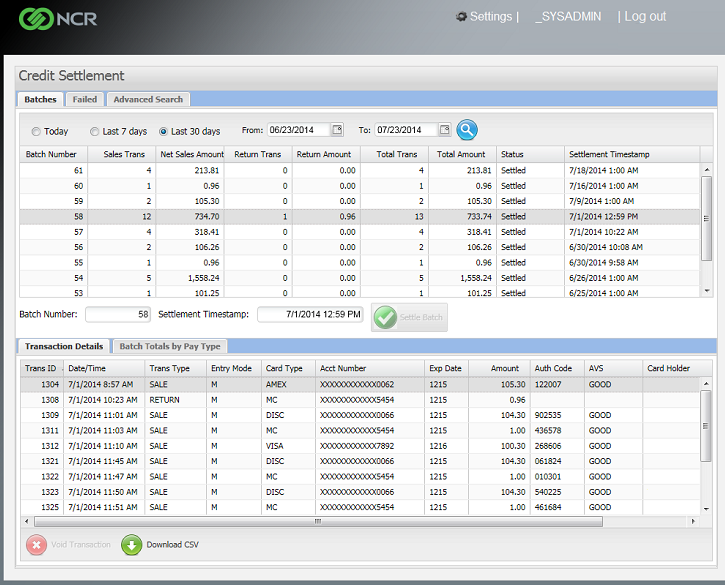Click the green Download CSV icon
The height and width of the screenshot is (585, 725).
tap(132, 545)
